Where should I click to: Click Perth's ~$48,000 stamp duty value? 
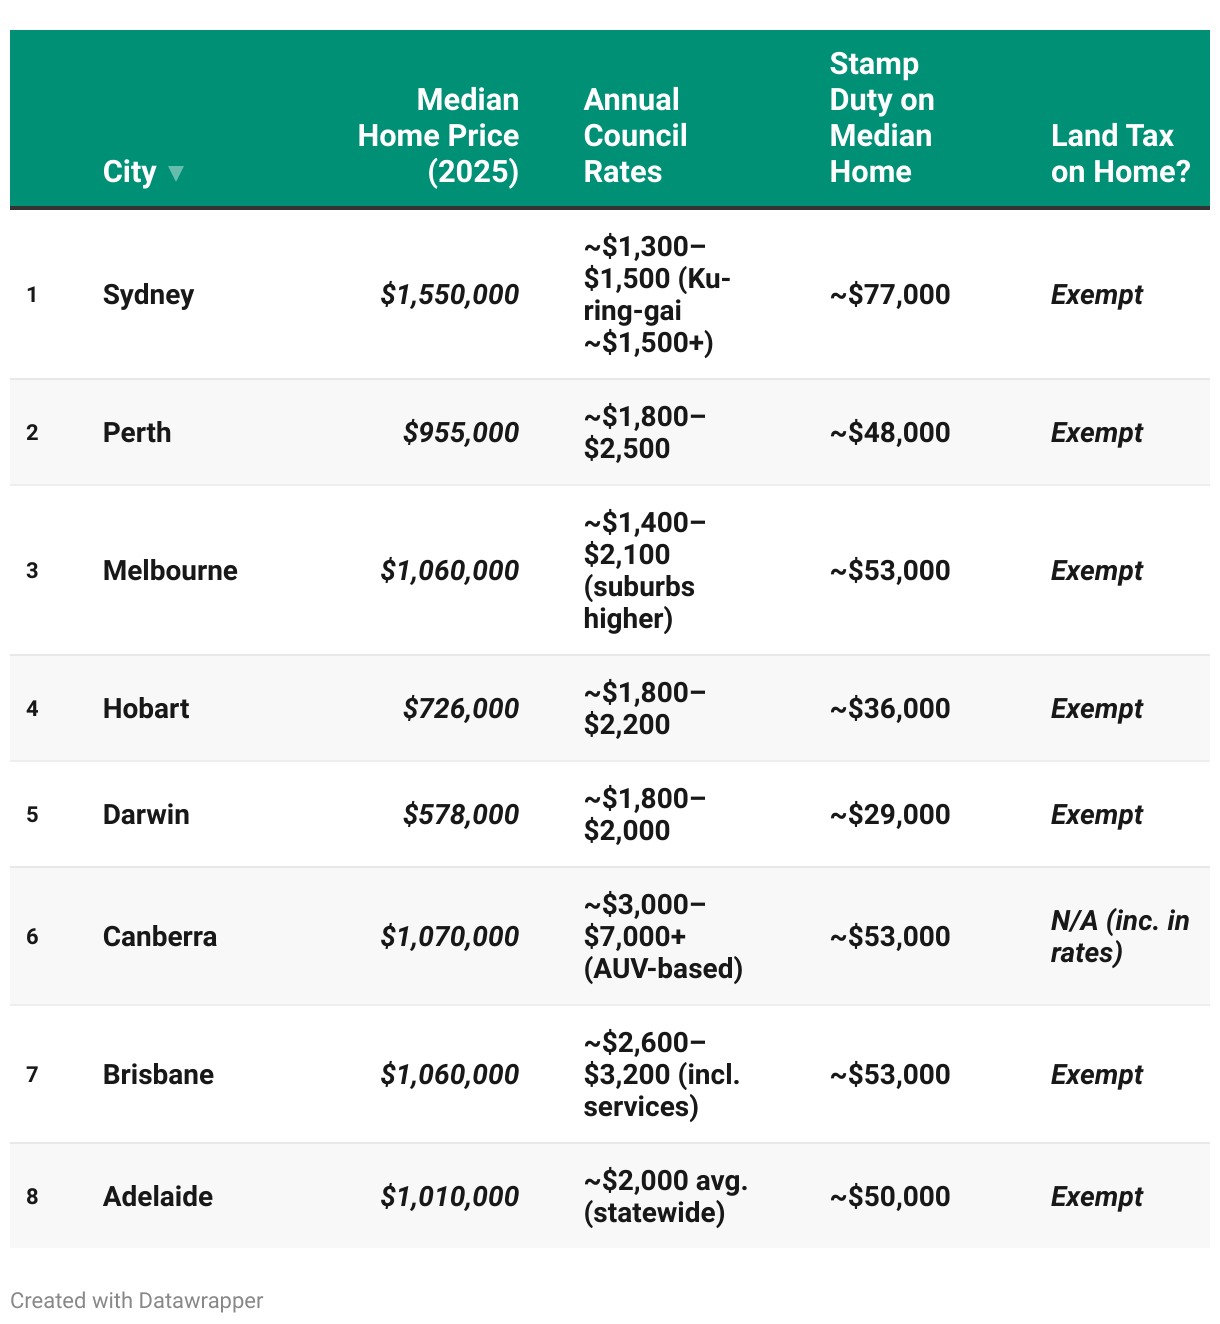click(890, 432)
